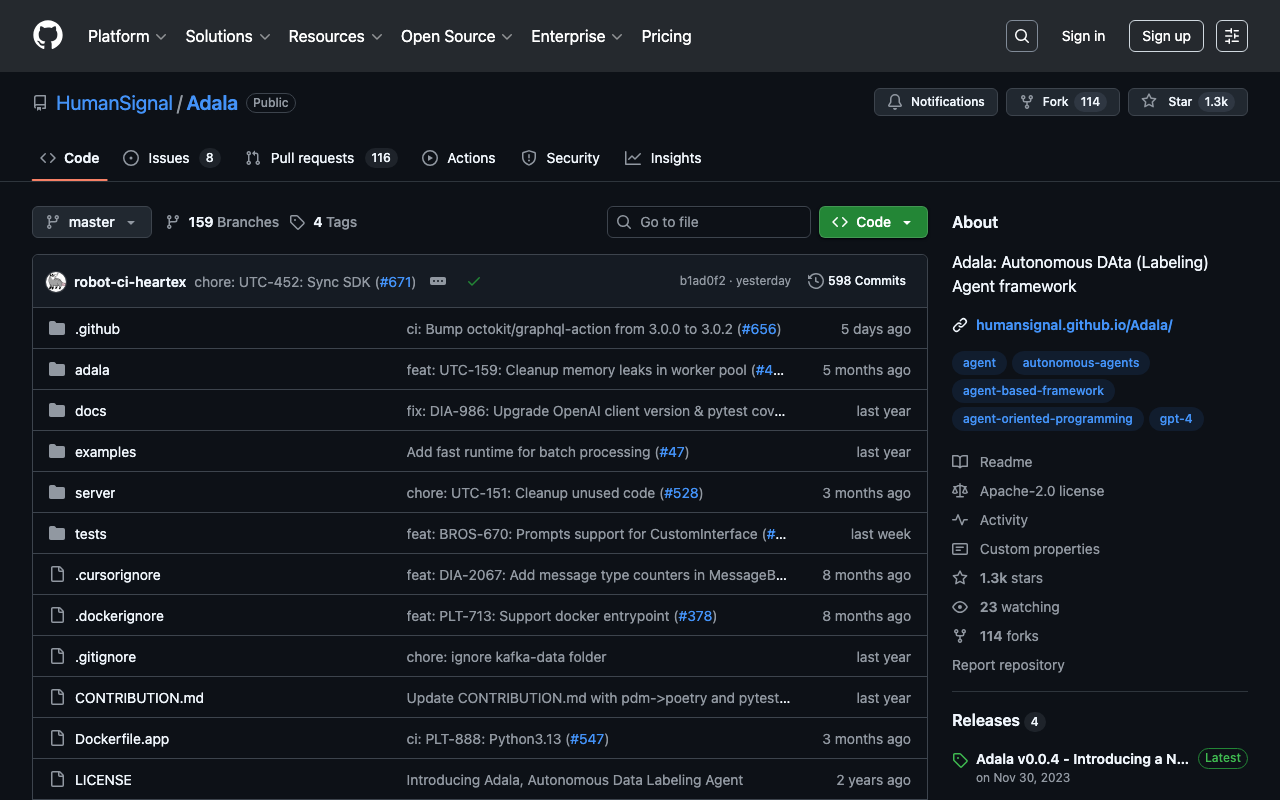Enable repository Notifications
The image size is (1280, 800).
tap(935, 102)
